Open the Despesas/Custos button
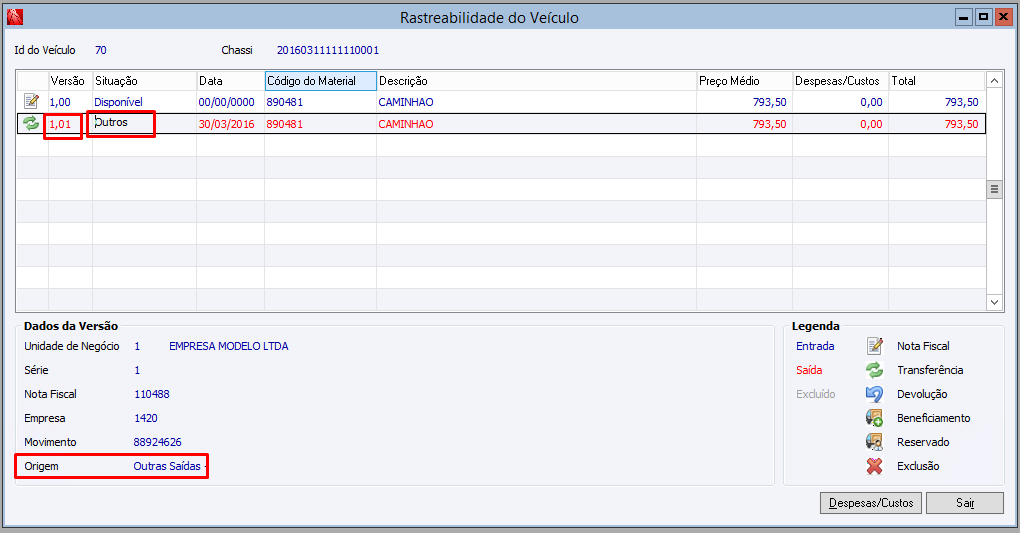1020x533 pixels. click(870, 502)
